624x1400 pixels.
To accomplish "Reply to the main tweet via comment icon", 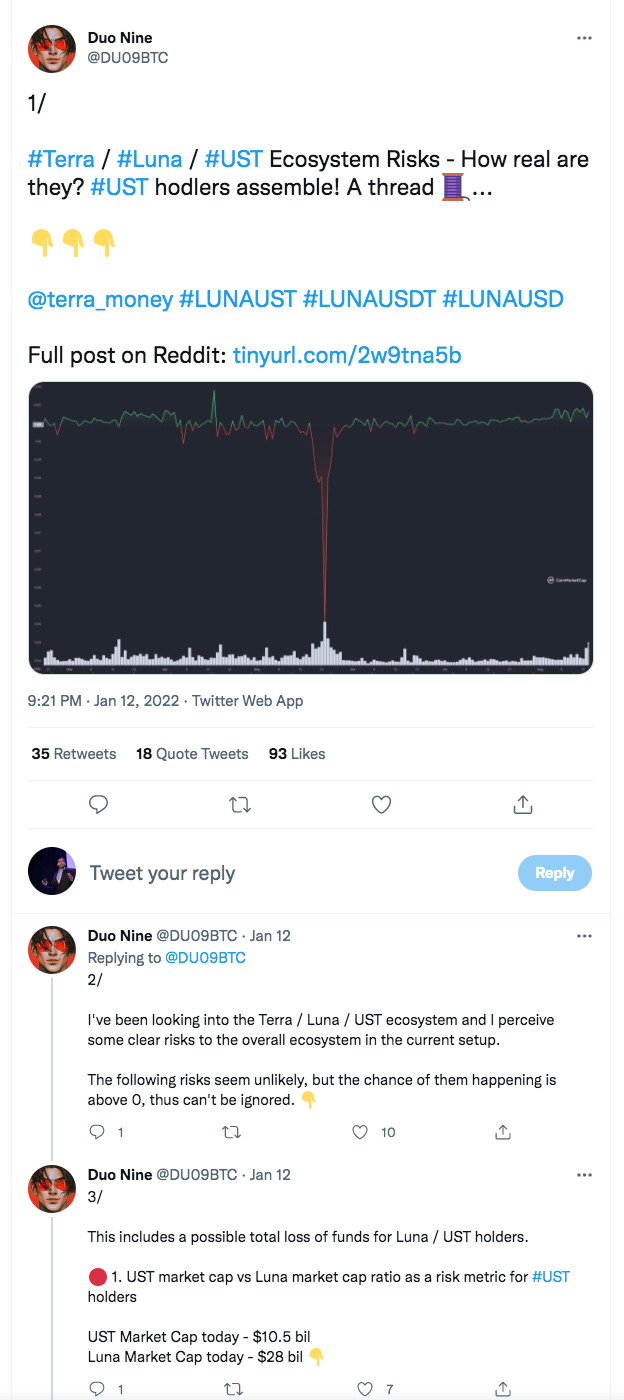I will click(x=98, y=804).
